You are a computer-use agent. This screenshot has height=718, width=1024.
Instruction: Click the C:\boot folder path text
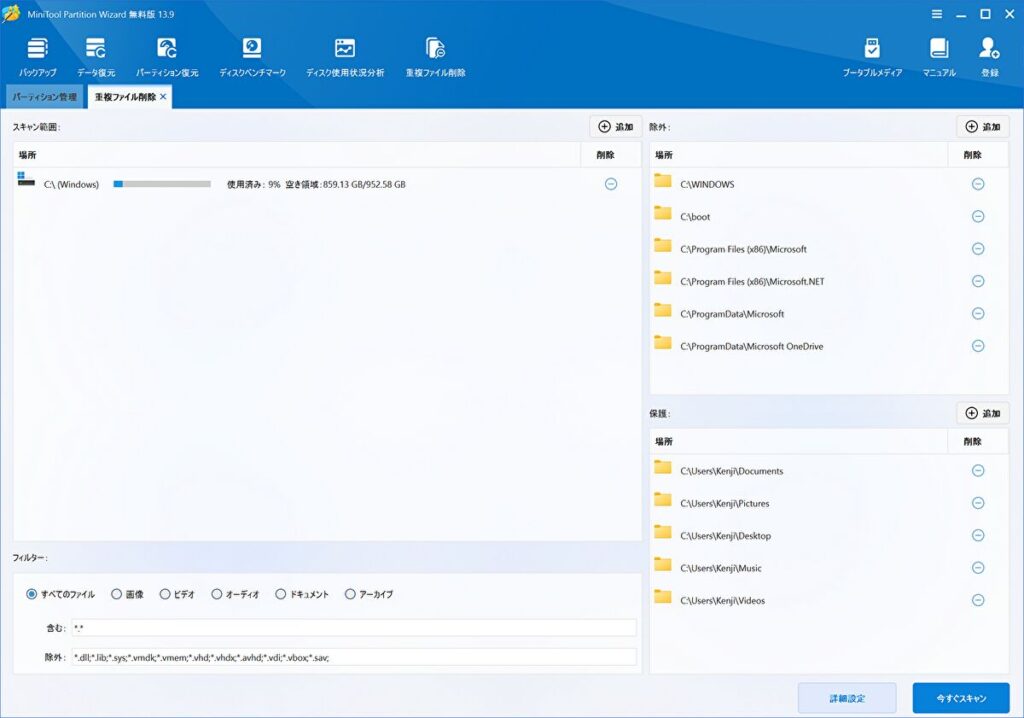[695, 217]
